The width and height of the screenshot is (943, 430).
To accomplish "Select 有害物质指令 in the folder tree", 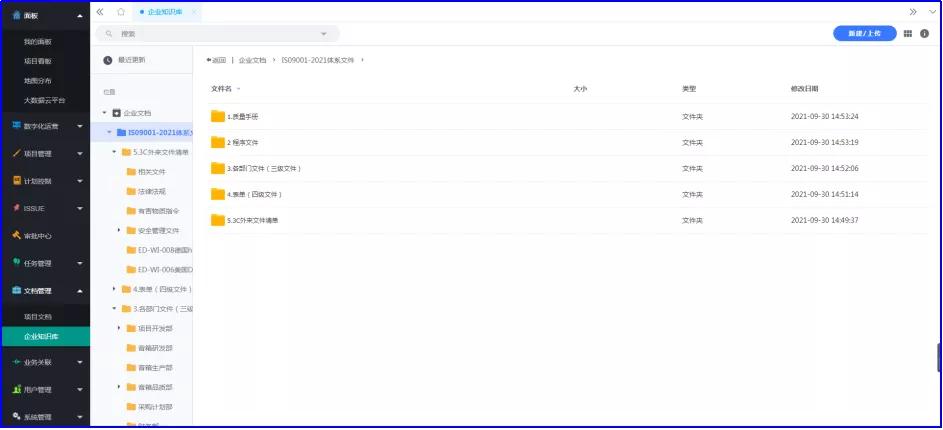I will [159, 211].
